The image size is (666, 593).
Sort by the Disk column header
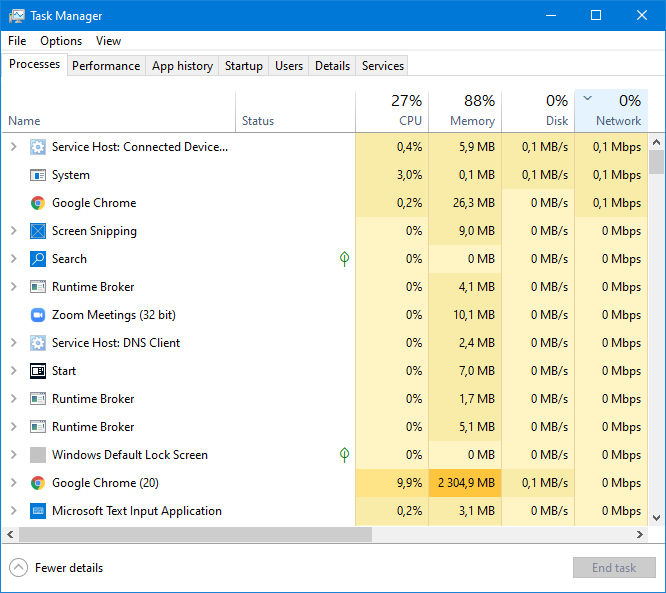pos(538,111)
